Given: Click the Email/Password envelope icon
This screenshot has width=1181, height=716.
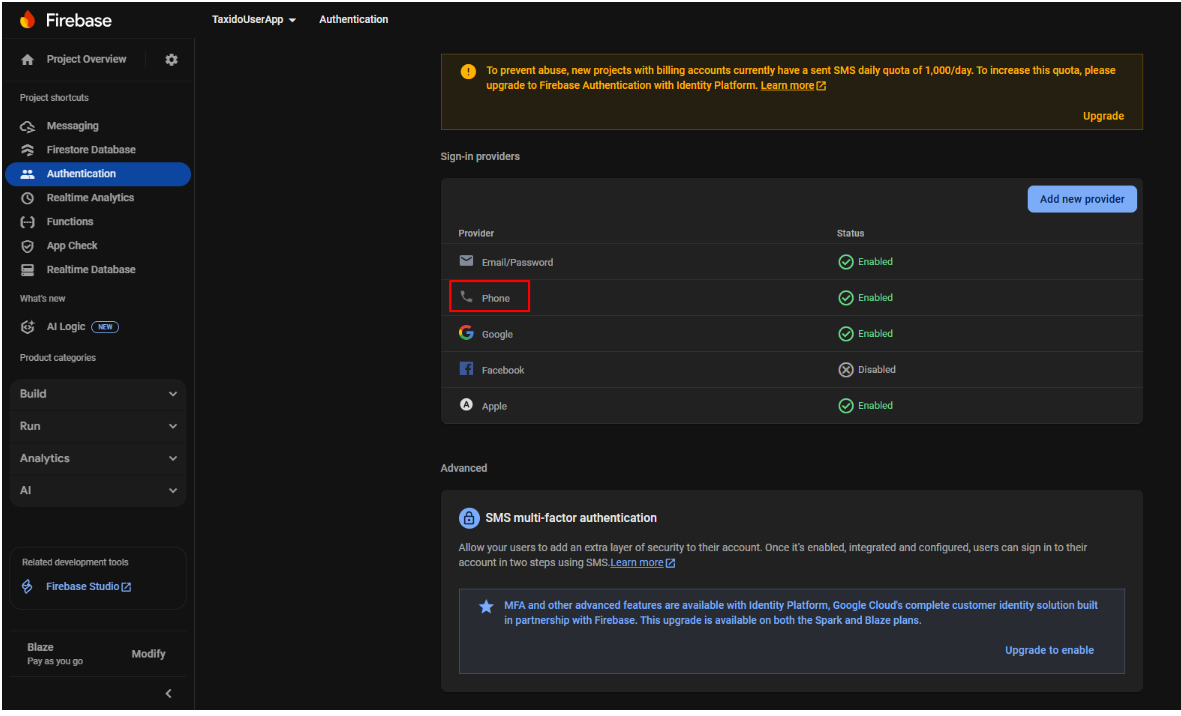Looking at the screenshot, I should pyautogui.click(x=466, y=261).
